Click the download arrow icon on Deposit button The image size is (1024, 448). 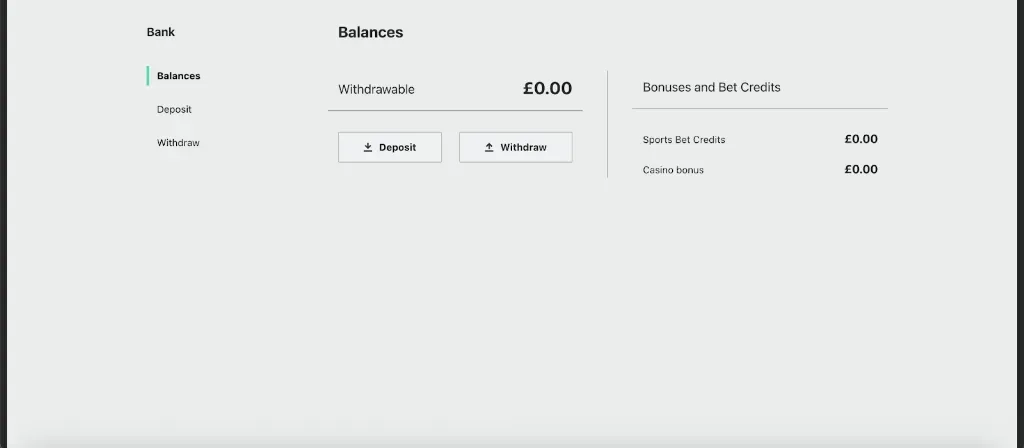368,147
